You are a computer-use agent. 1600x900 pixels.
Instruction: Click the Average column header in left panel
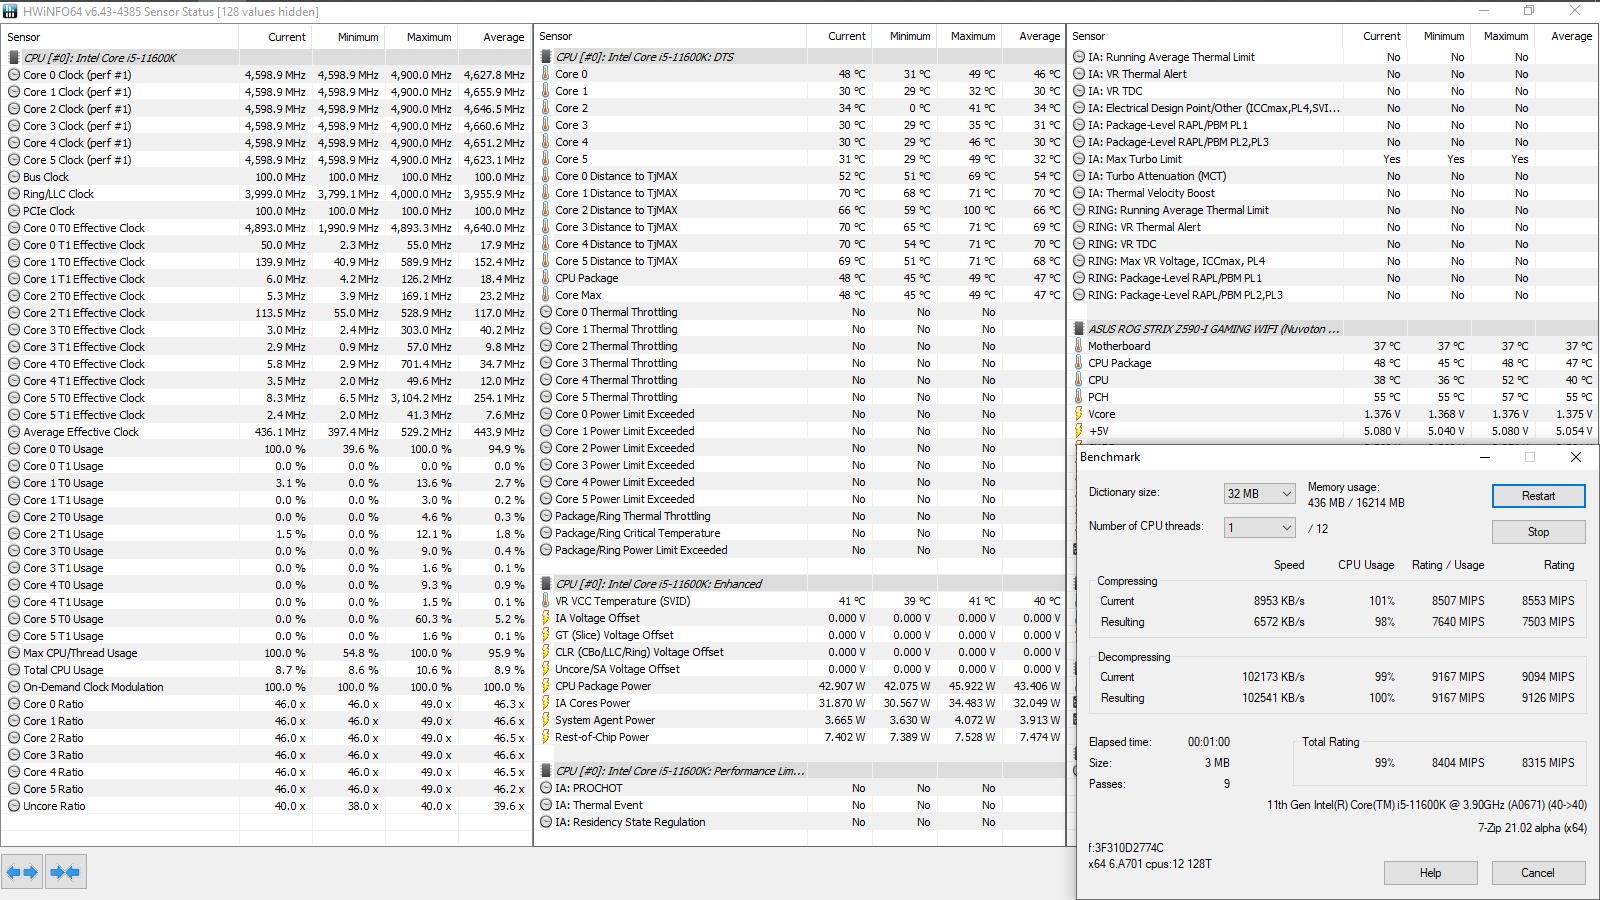click(493, 37)
